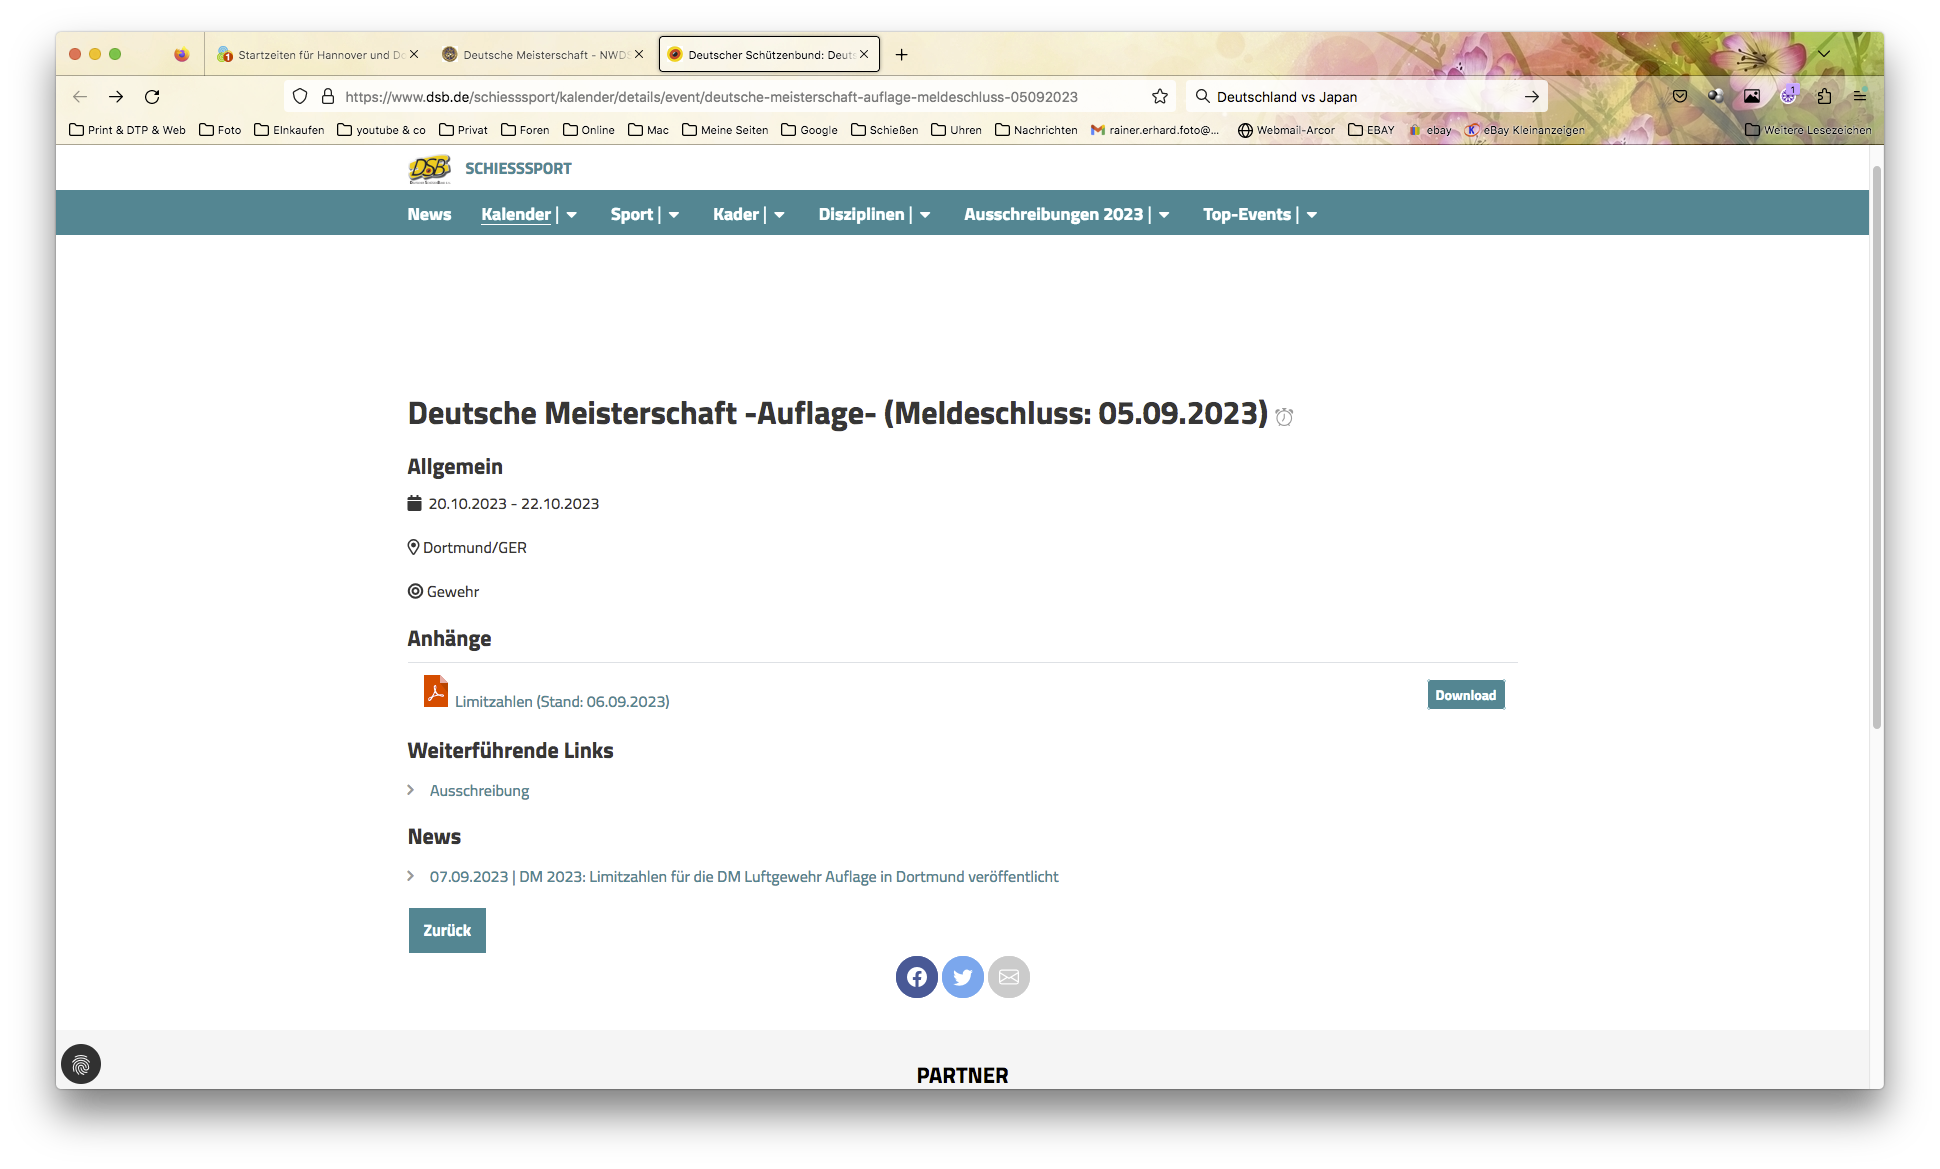Screen dimensions: 1940x1169
Task: Expand the Disziplinen dropdown menu
Action: [x=925, y=215]
